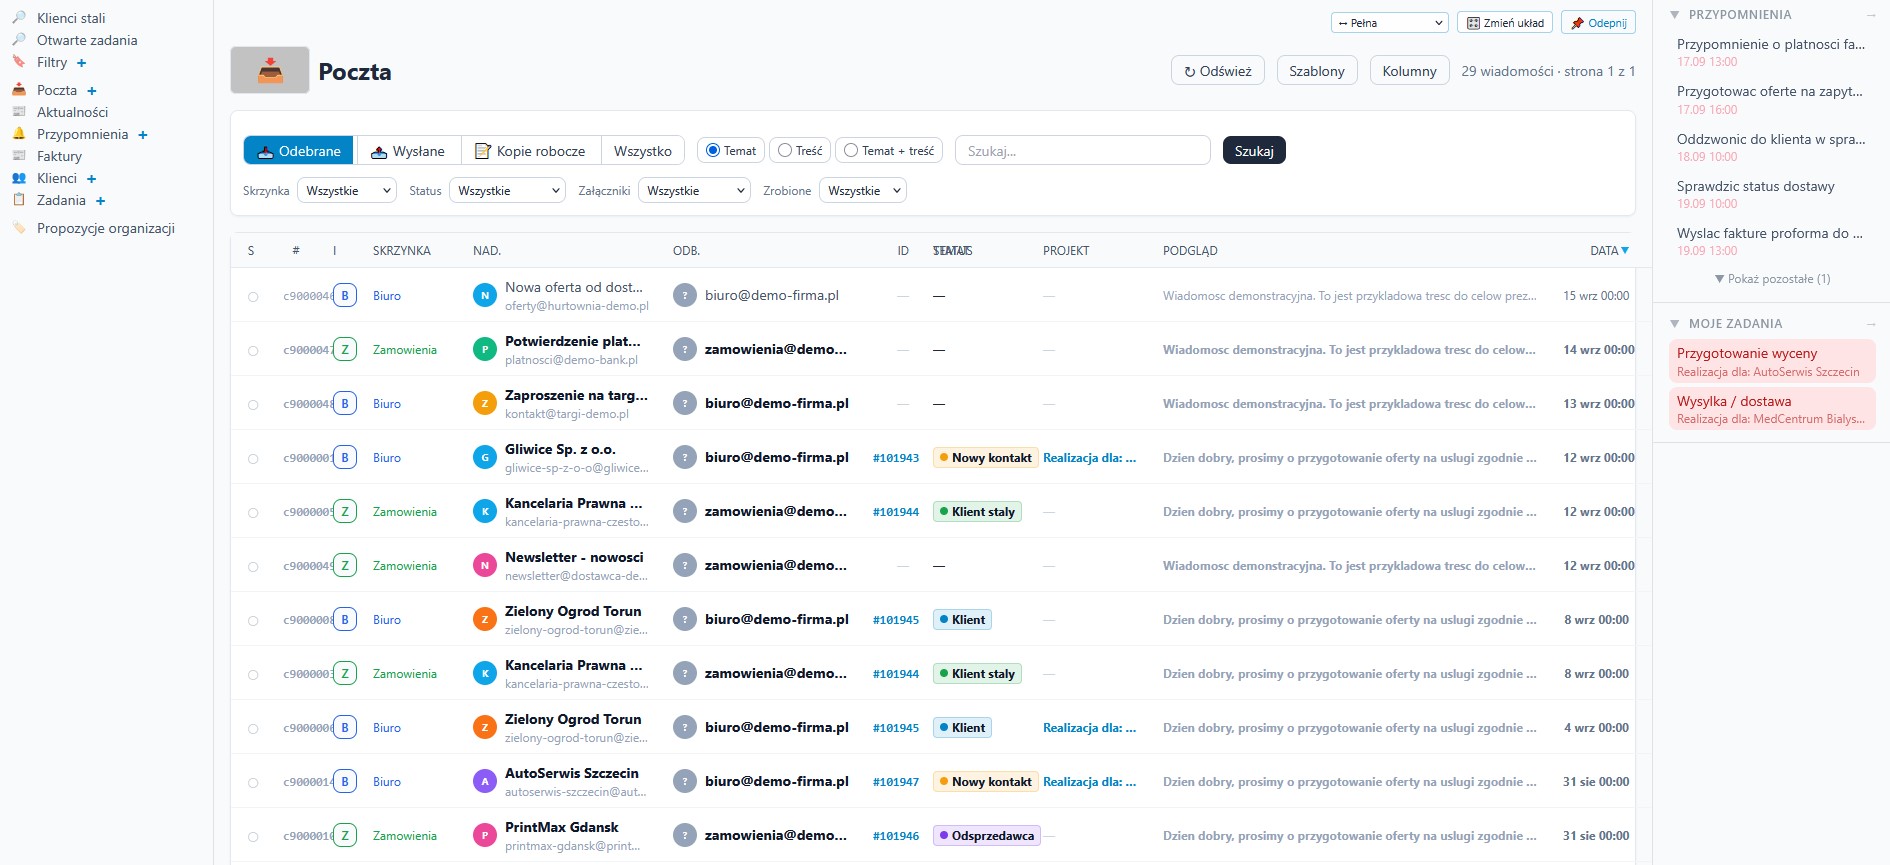The width and height of the screenshot is (1890, 865).
Task: Open Przygotowanie wyceny task card
Action: coord(1772,361)
